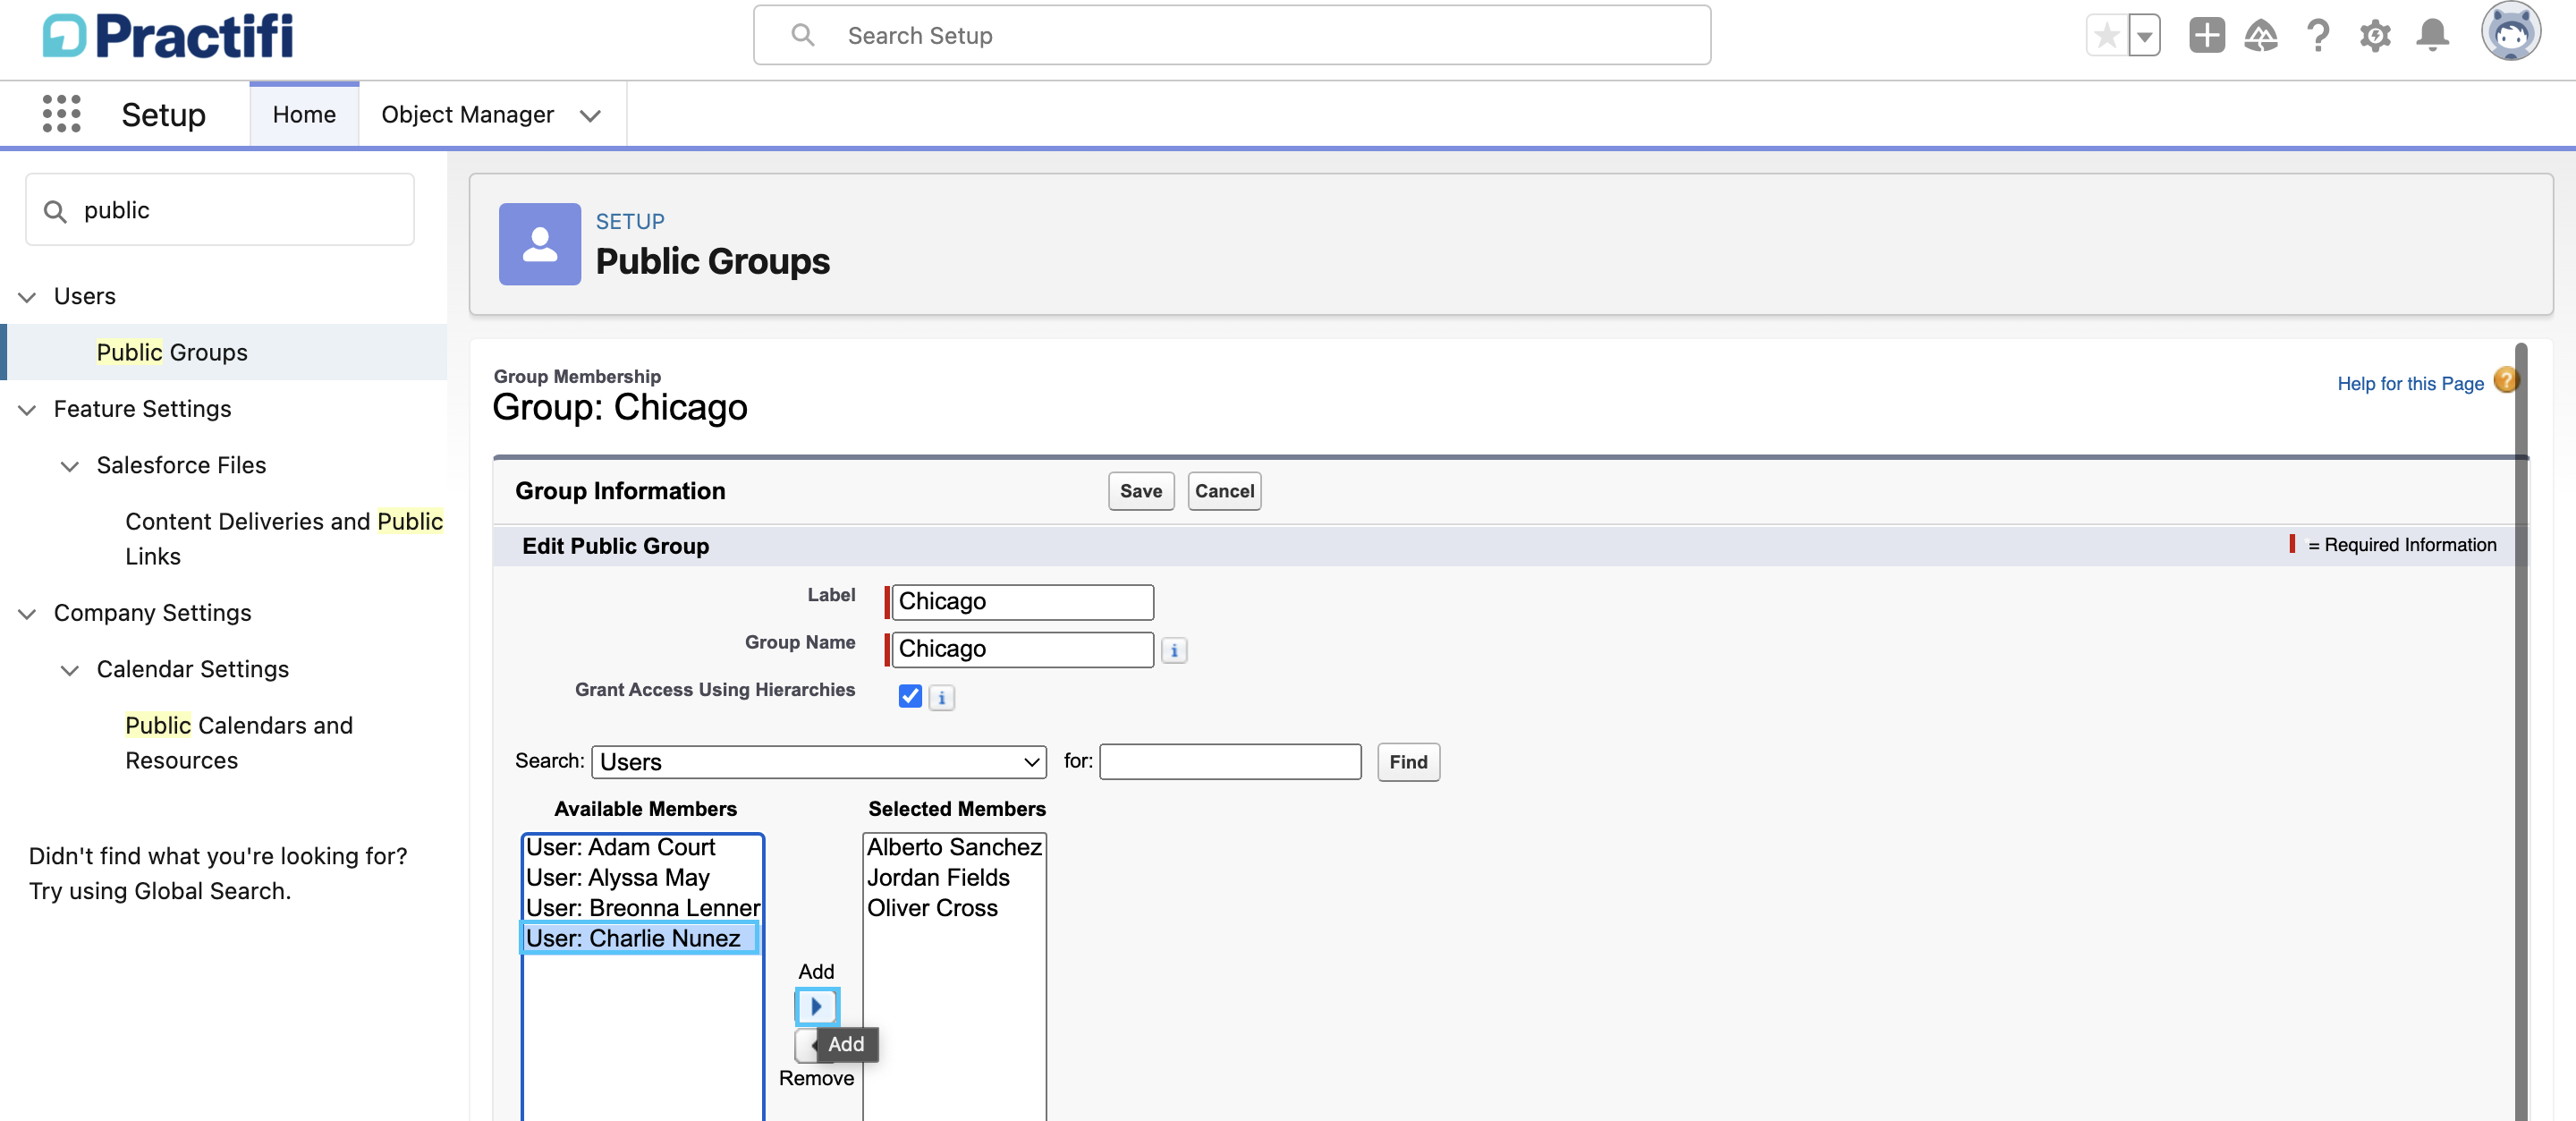Click the magnifier in Search Setup
The height and width of the screenshot is (1121, 2576).
click(x=802, y=35)
